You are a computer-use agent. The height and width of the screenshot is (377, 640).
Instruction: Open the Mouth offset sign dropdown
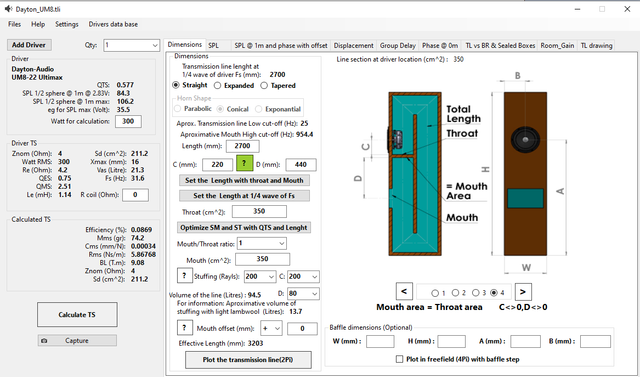tap(271, 328)
